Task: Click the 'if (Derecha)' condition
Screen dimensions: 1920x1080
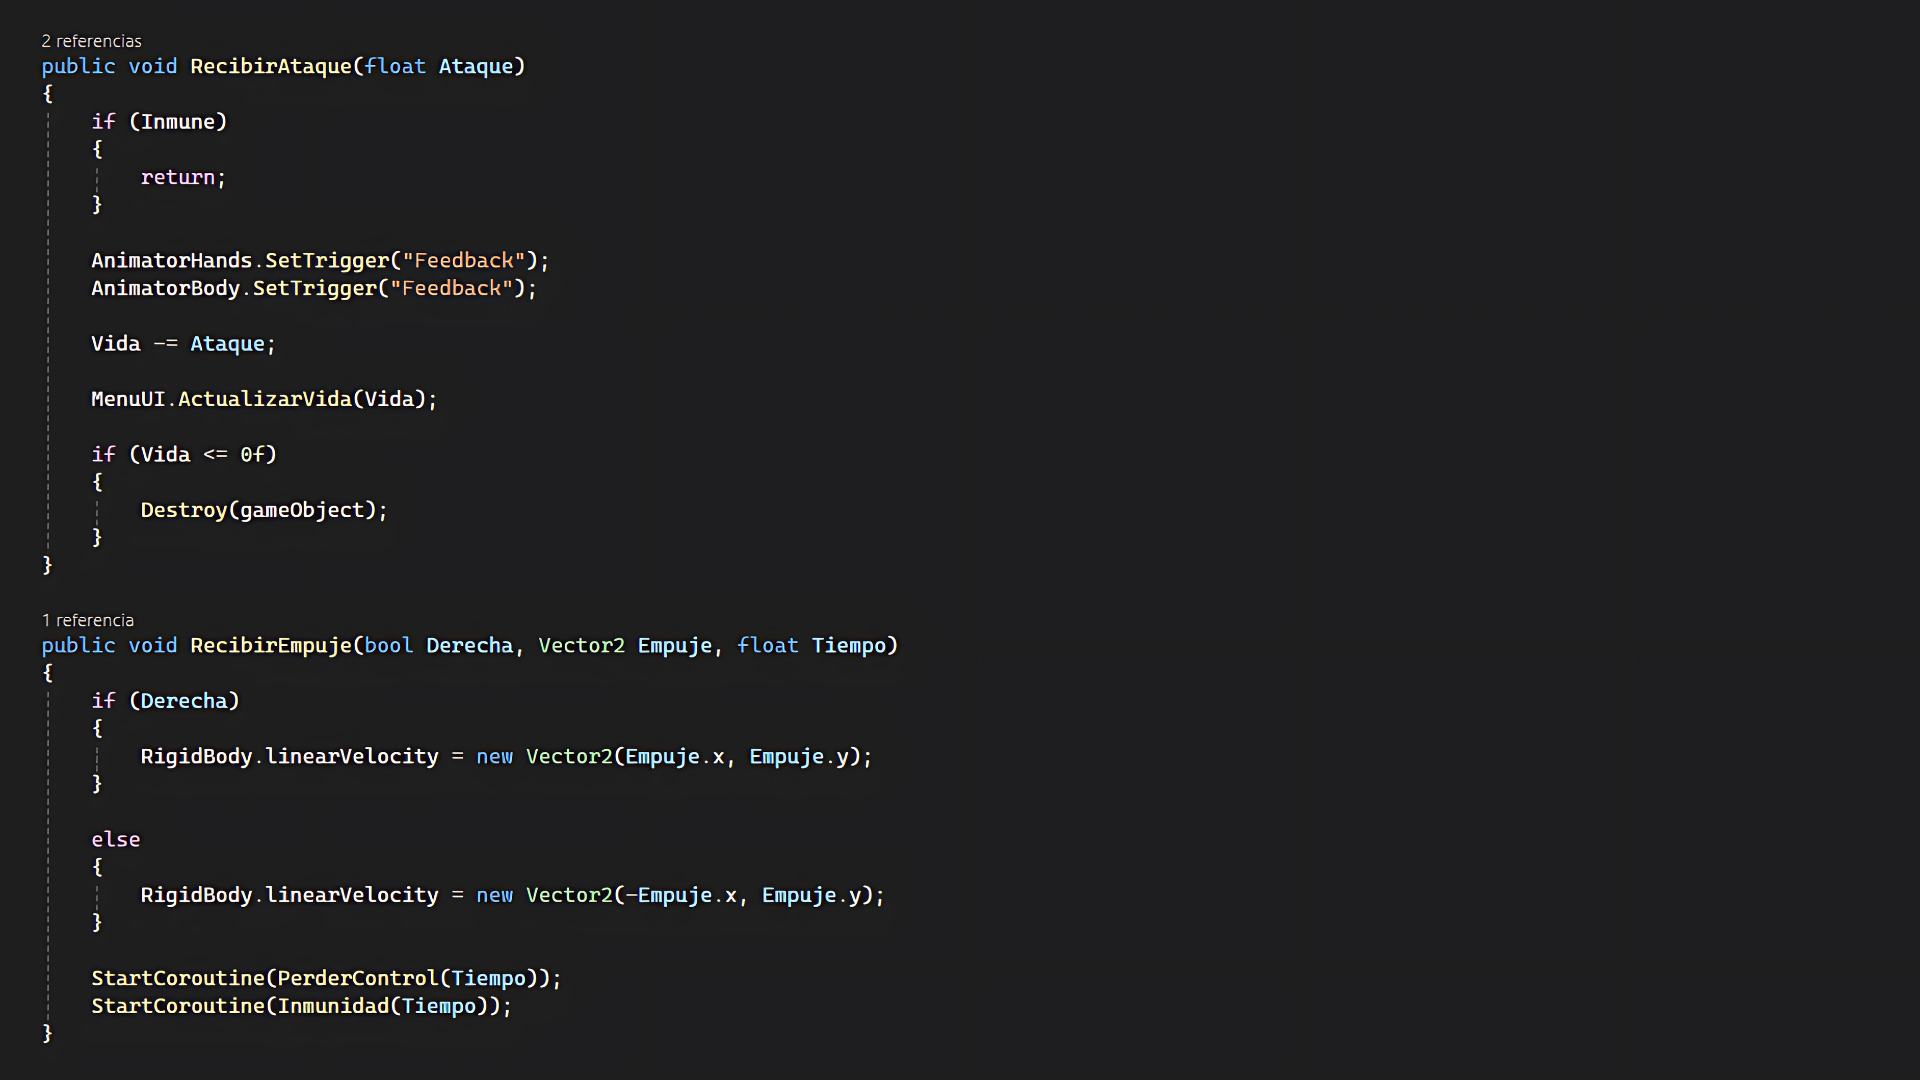Action: point(165,701)
